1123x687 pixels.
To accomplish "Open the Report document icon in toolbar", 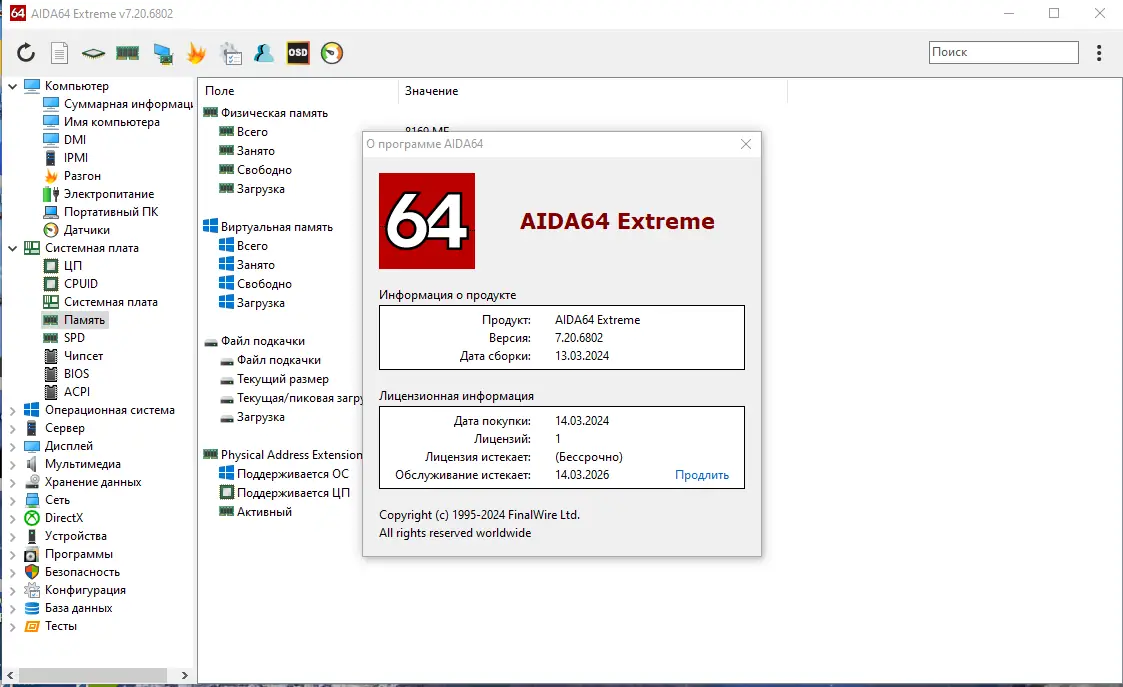I will 59,53.
